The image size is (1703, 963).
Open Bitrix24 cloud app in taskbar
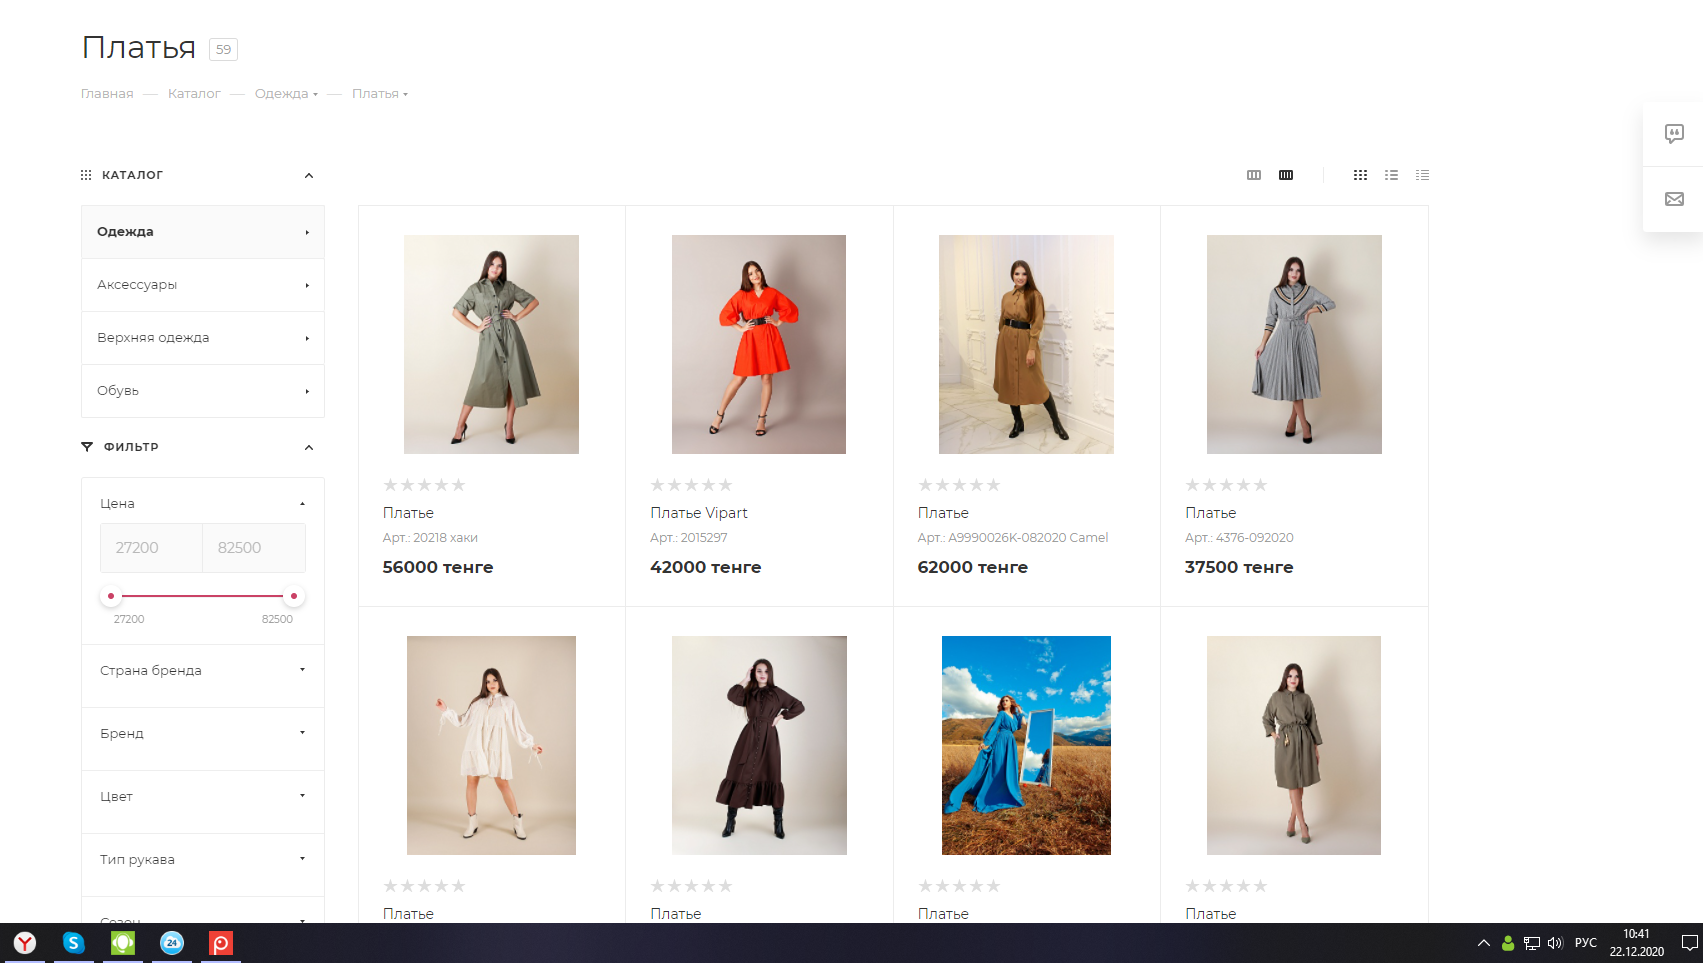172,943
